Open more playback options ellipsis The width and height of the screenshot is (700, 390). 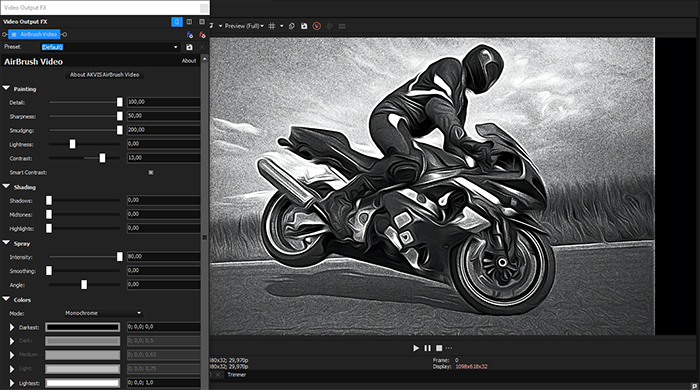(x=449, y=348)
